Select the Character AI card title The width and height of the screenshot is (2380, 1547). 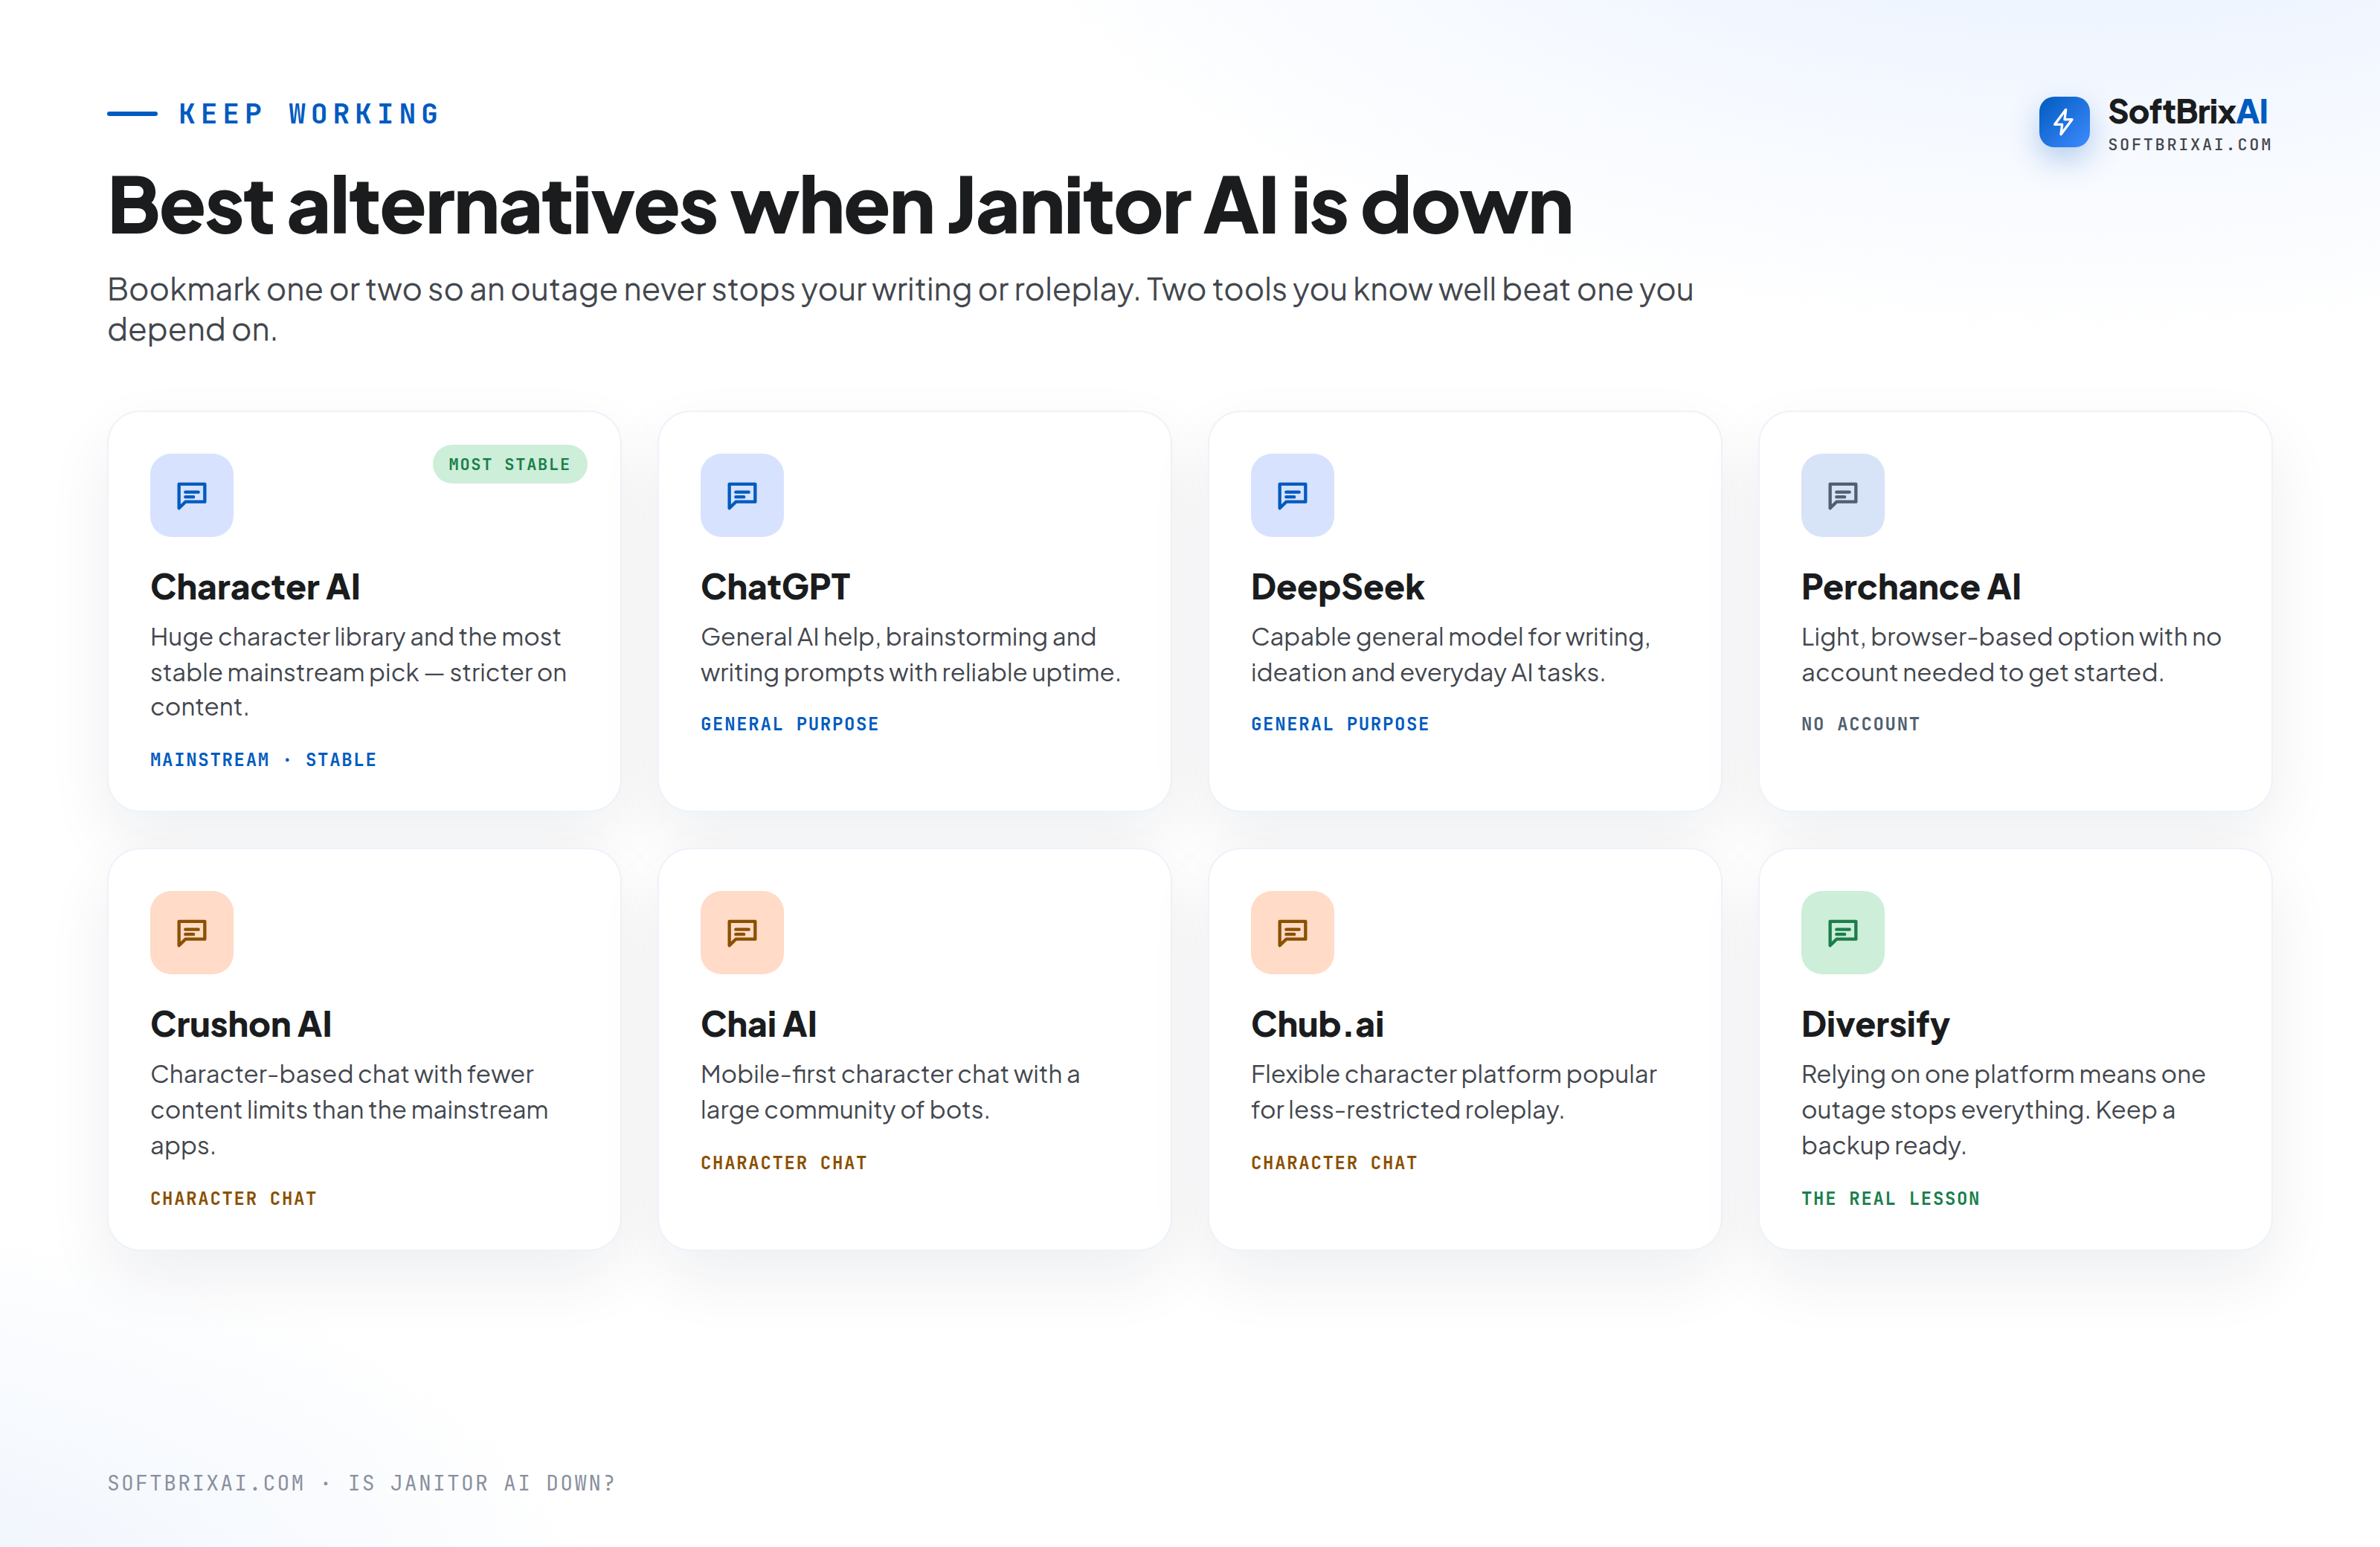click(255, 587)
